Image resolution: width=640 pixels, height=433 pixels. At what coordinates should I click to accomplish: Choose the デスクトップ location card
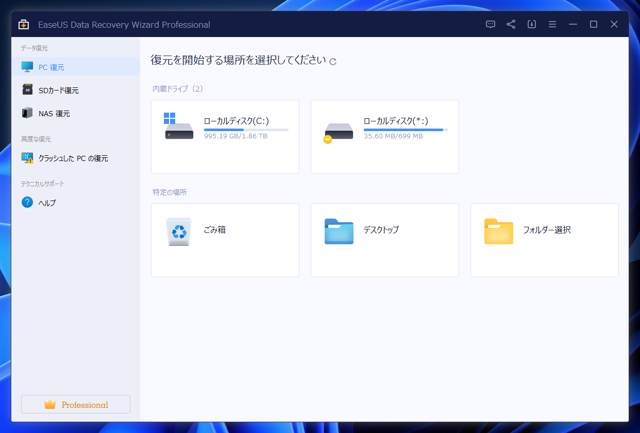[384, 240]
